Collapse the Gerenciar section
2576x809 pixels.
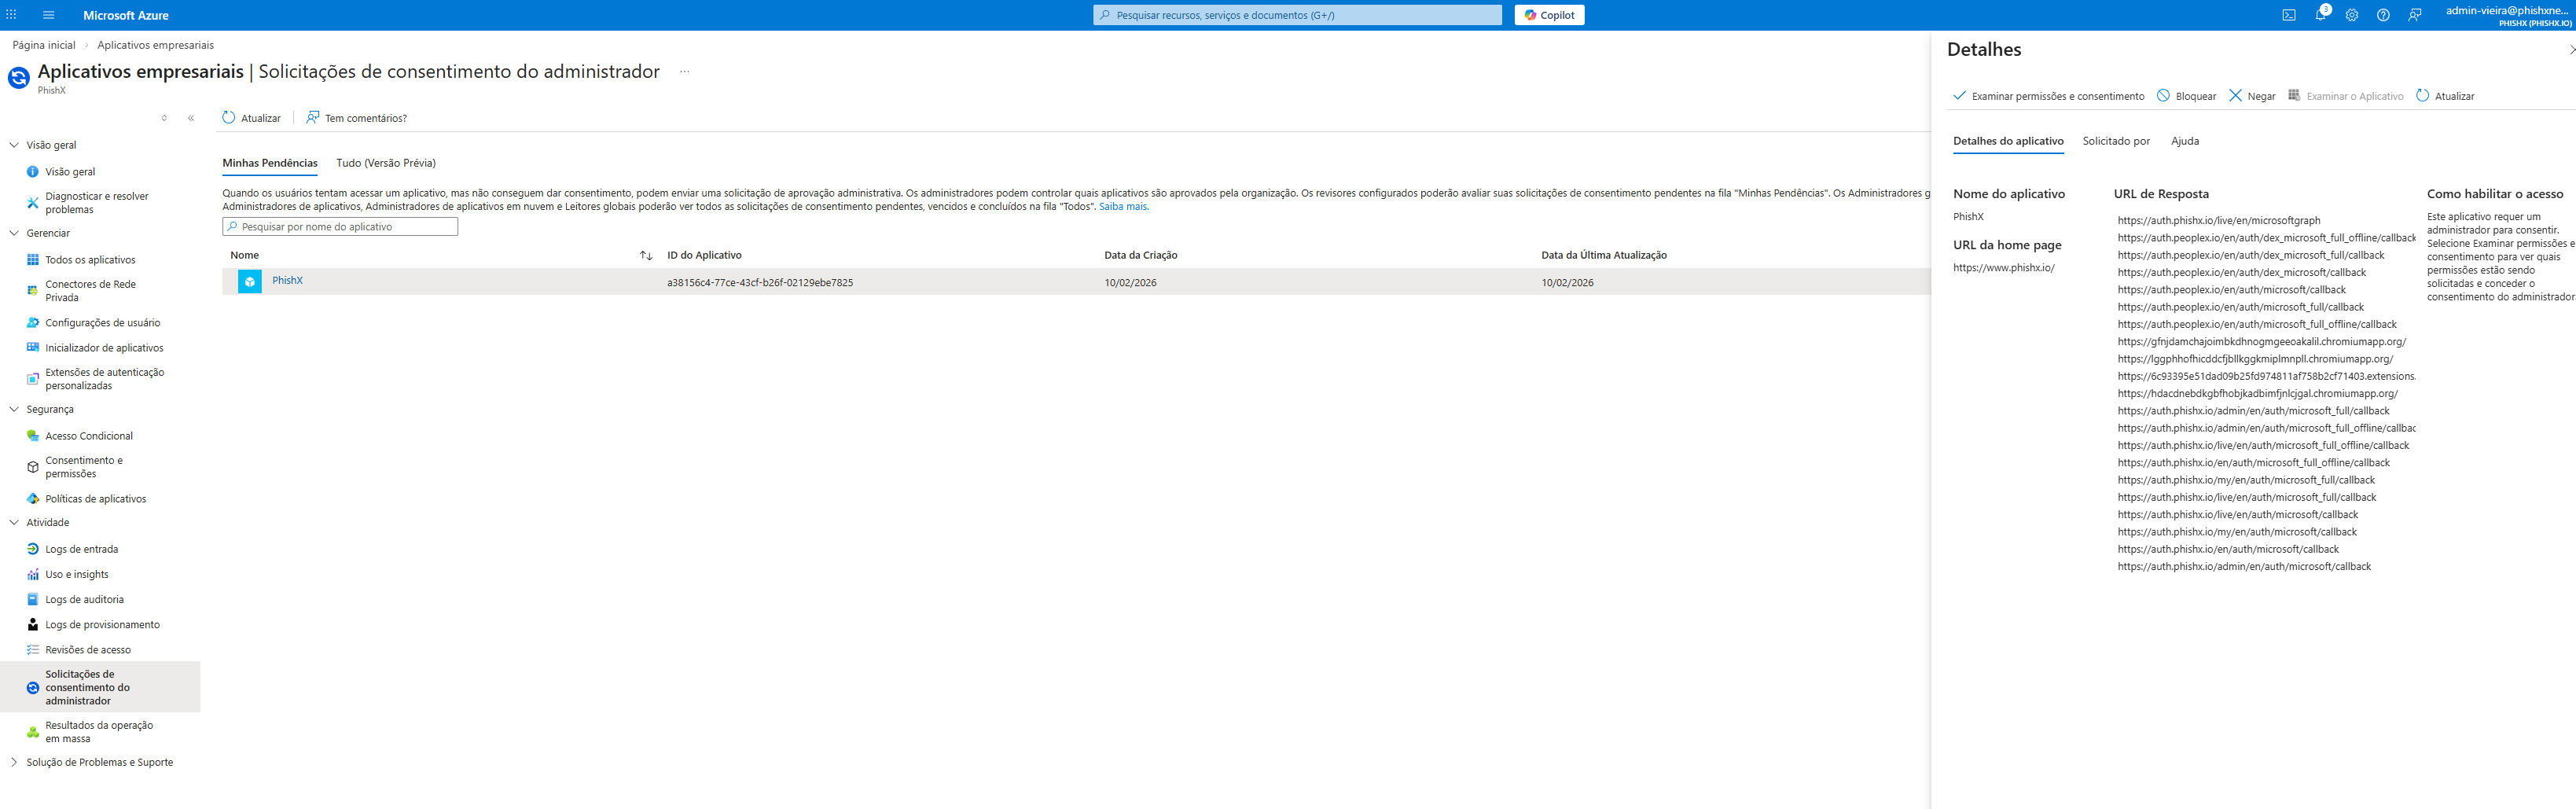tap(13, 232)
